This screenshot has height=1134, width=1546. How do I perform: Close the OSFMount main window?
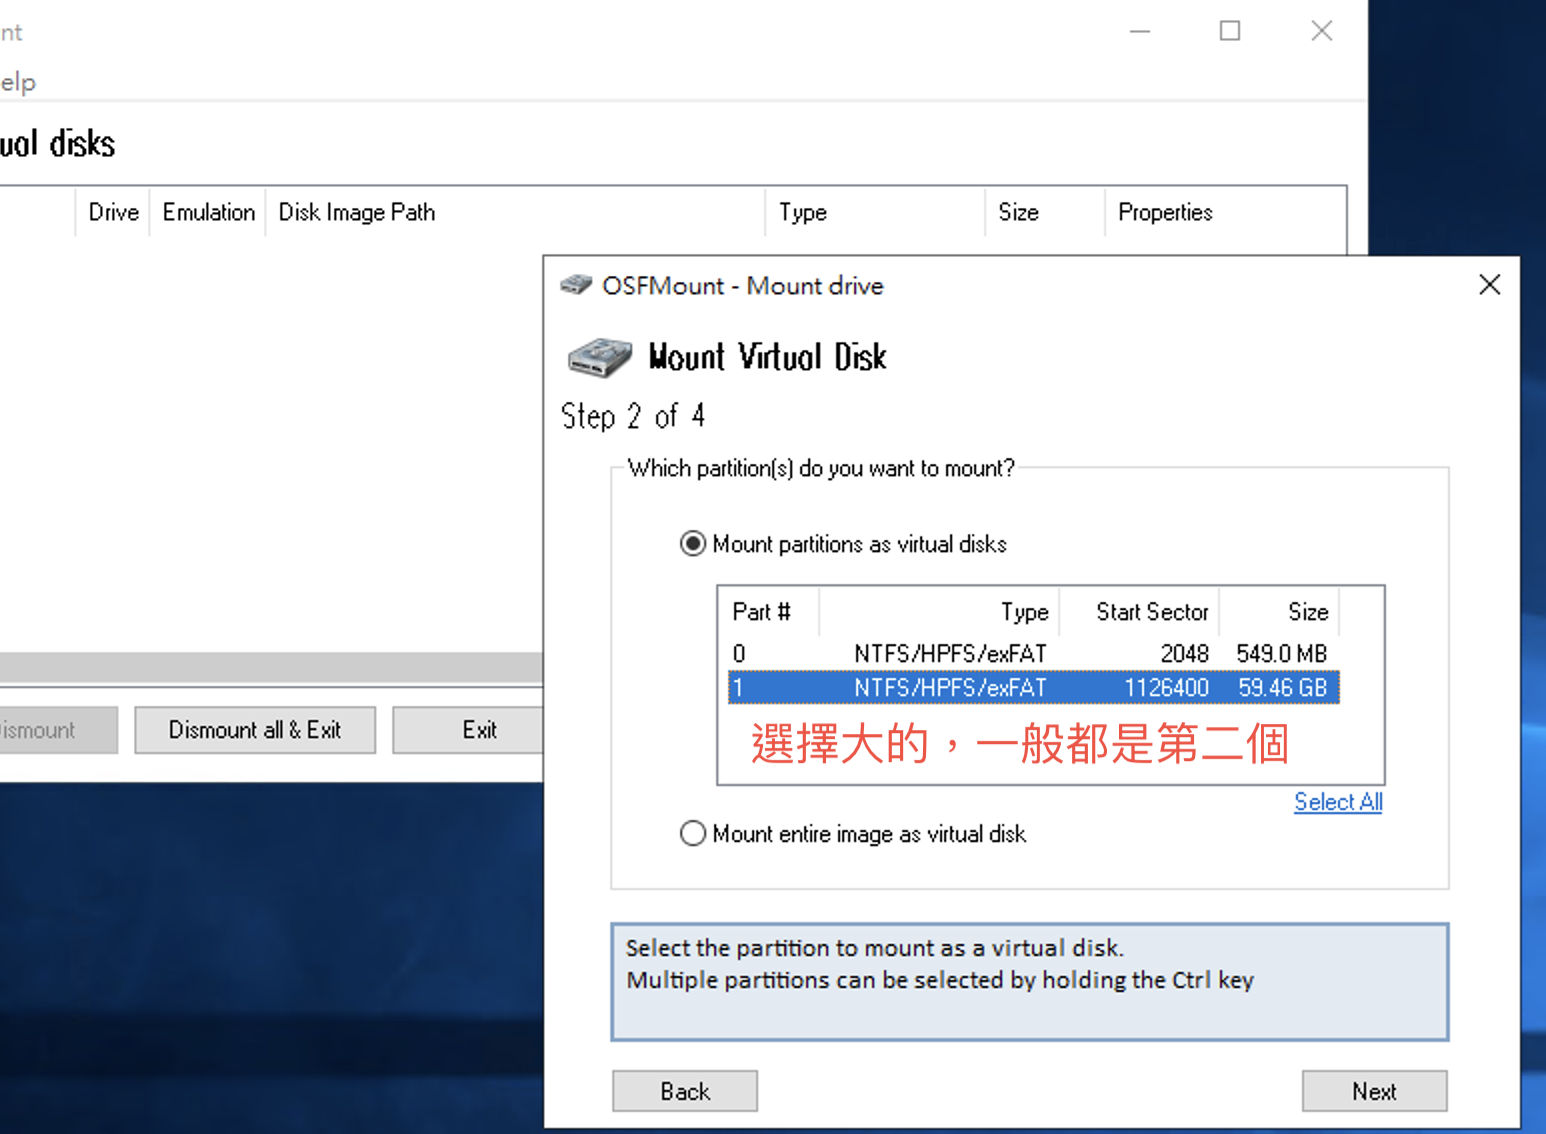tap(1321, 31)
